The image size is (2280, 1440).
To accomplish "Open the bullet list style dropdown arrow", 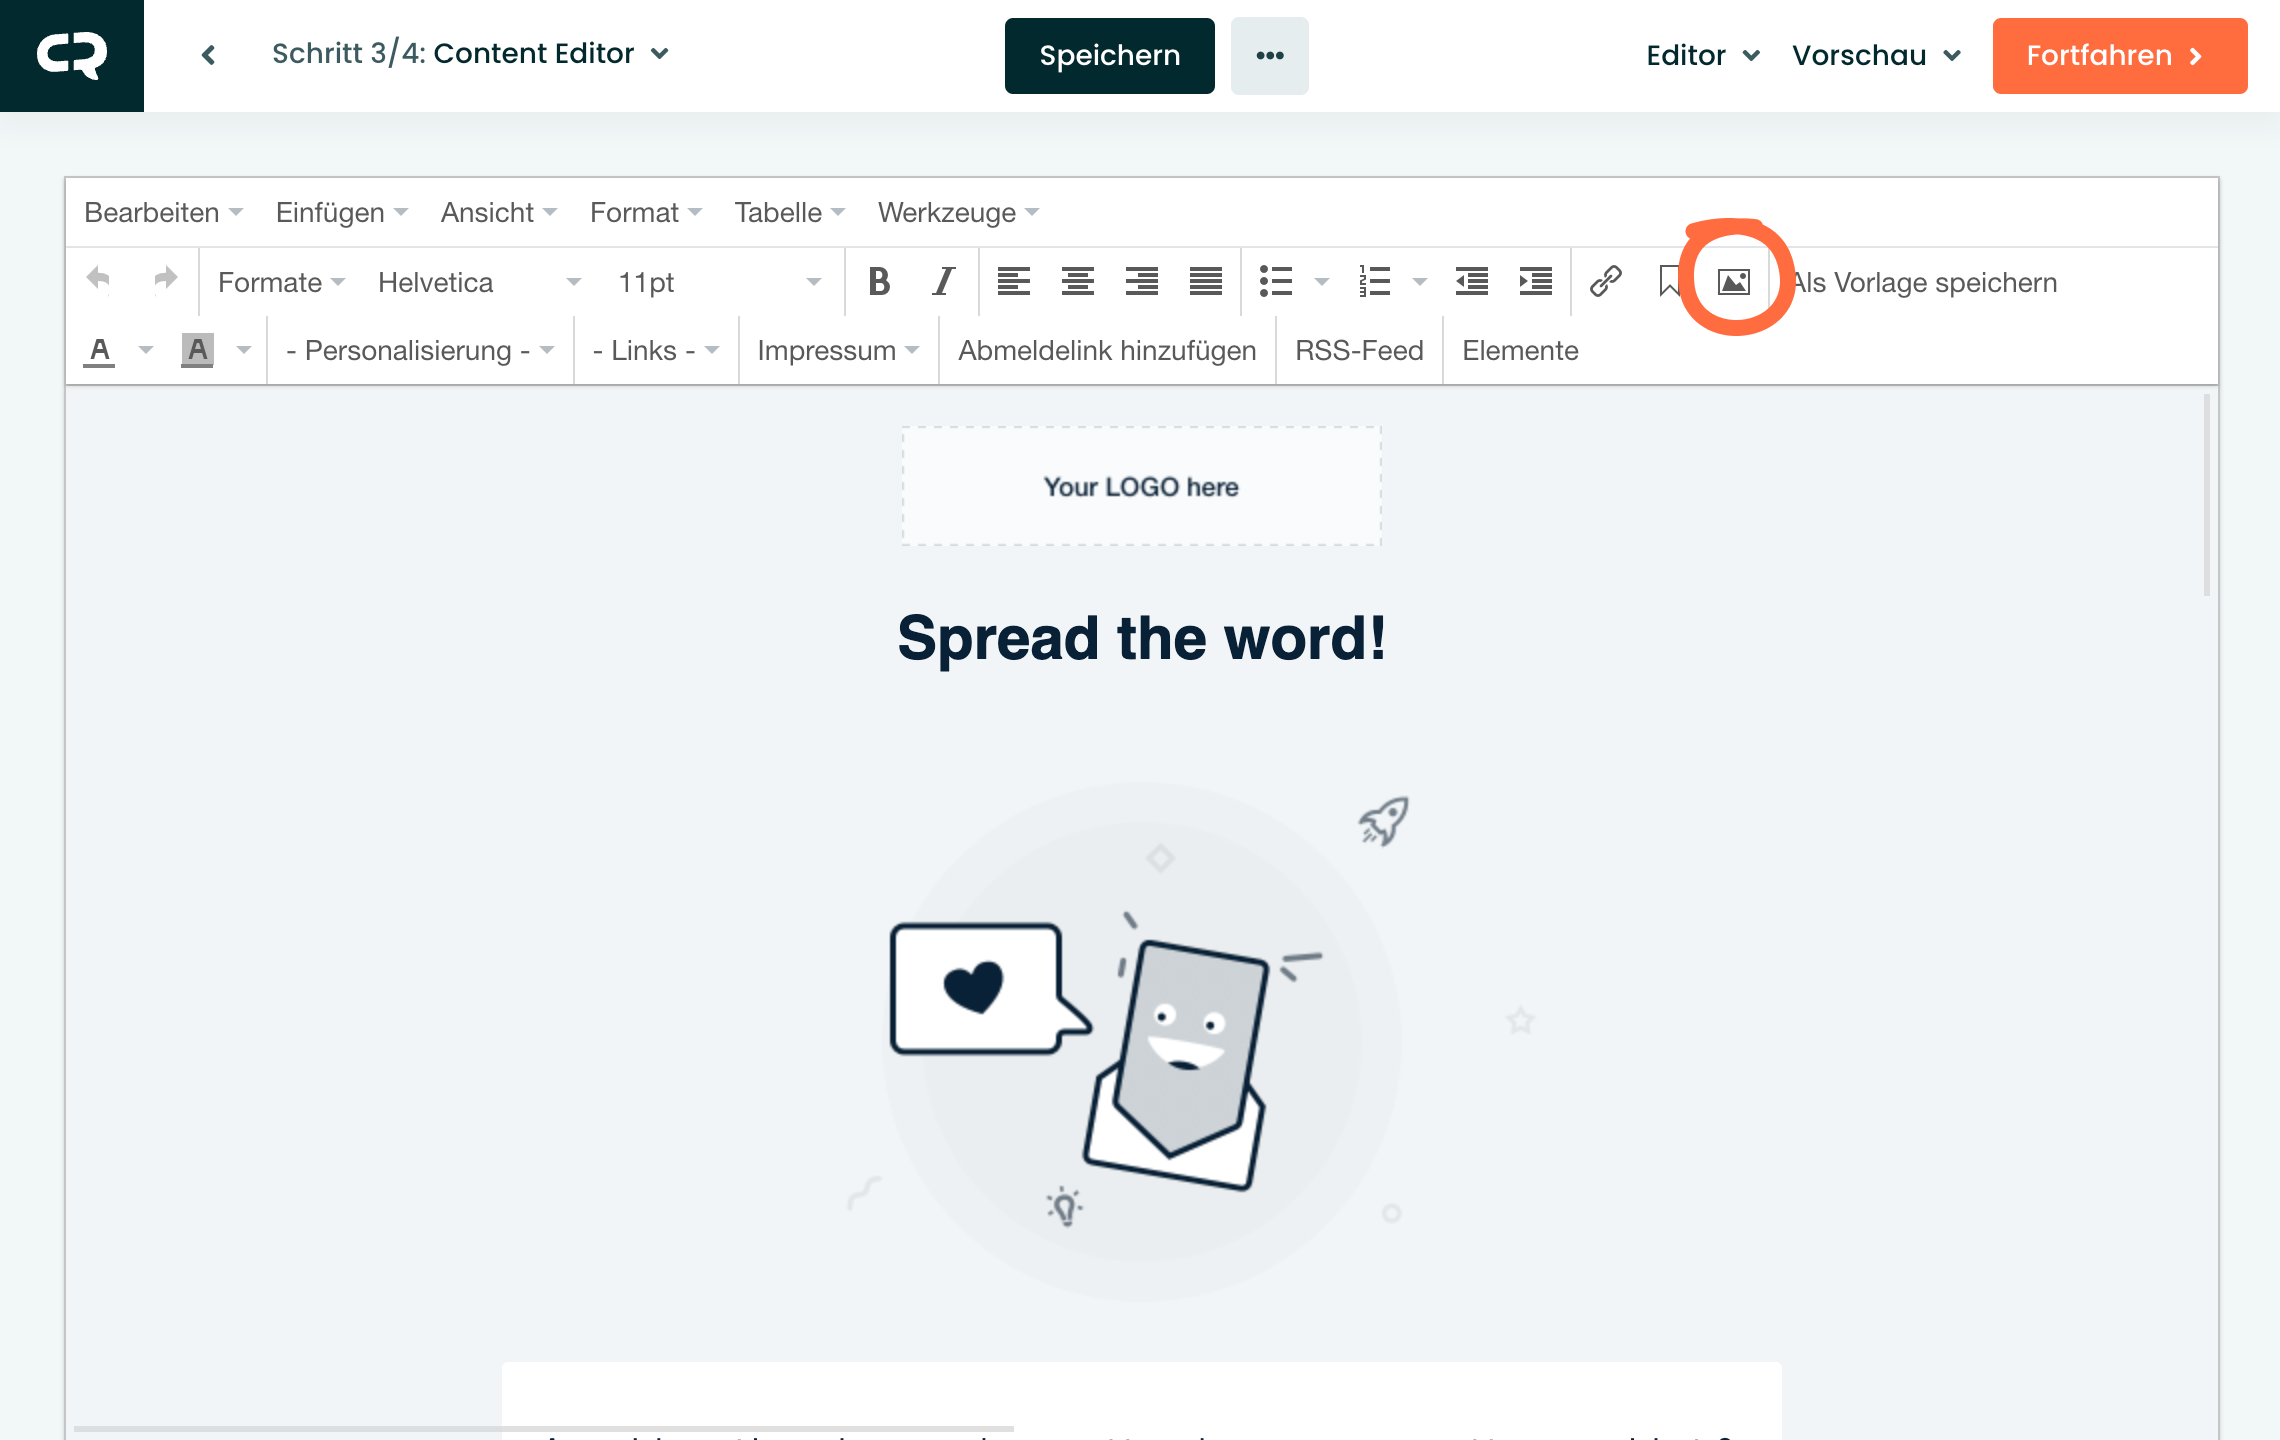I will point(1321,282).
